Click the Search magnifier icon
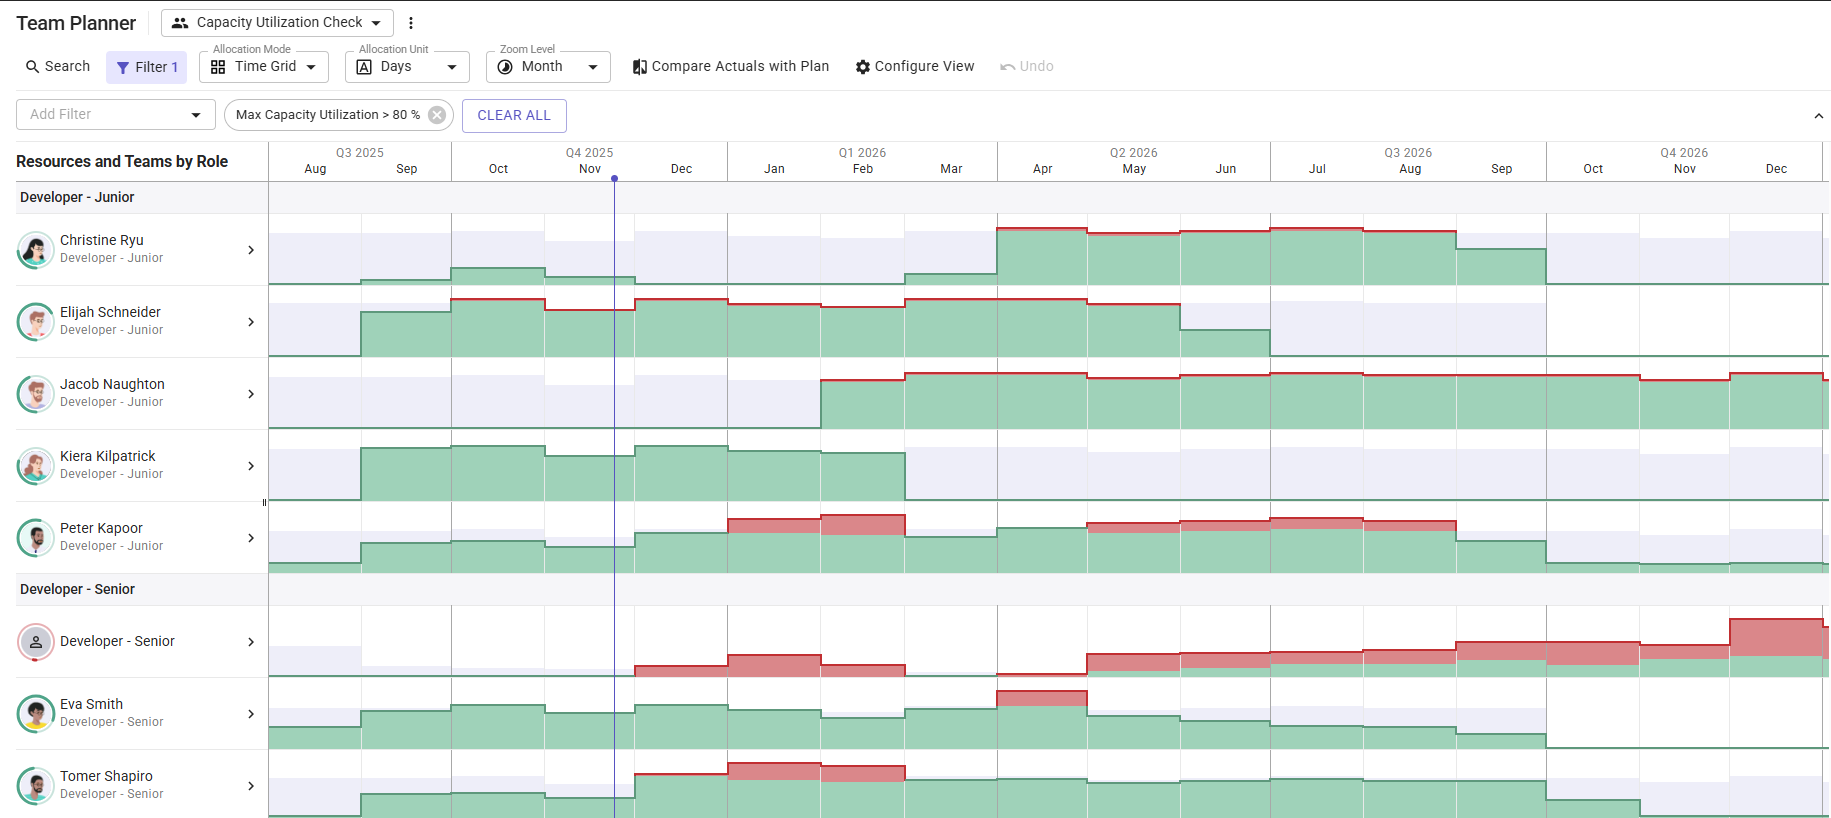Screen dimensions: 1831x818 click(x=33, y=67)
